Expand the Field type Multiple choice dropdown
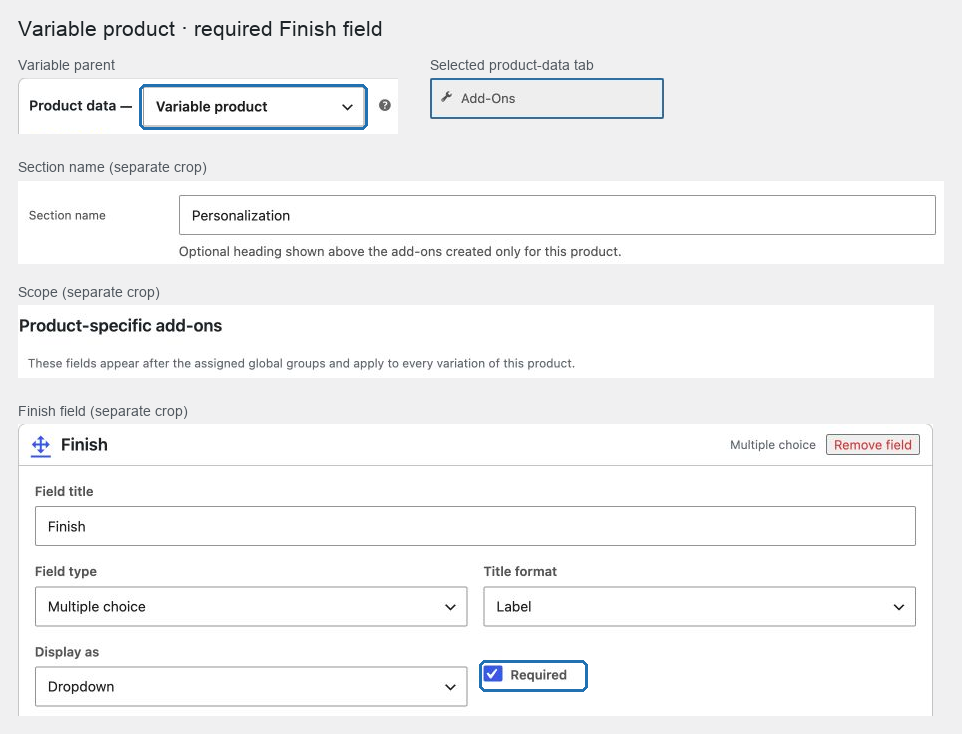Screen dimensions: 962x734 [x=251, y=606]
